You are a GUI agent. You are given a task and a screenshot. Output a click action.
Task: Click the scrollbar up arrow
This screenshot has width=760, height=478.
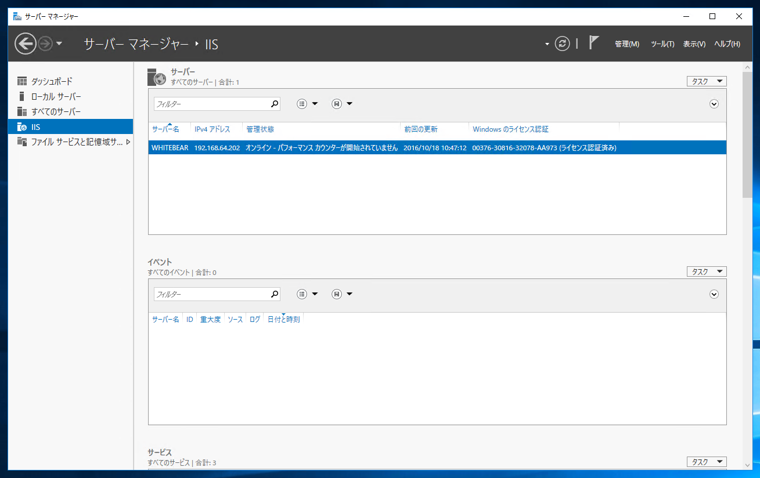click(747, 67)
